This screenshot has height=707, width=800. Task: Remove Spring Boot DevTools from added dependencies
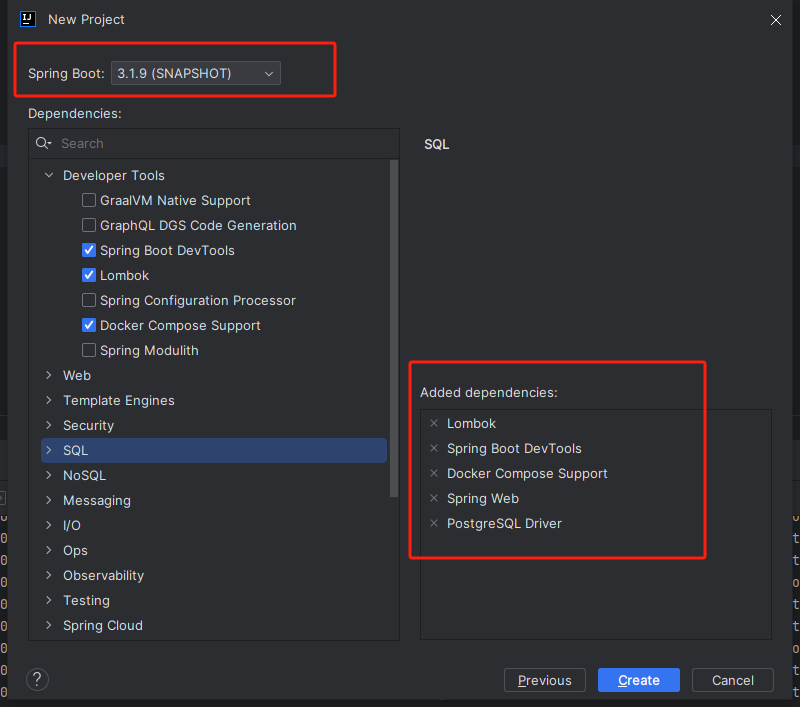(x=434, y=448)
